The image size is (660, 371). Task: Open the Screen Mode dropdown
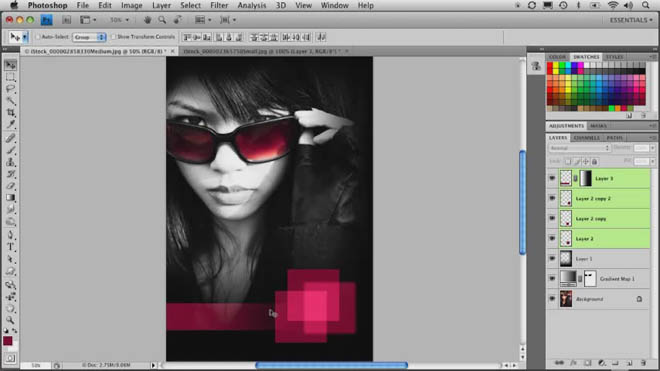coord(228,20)
